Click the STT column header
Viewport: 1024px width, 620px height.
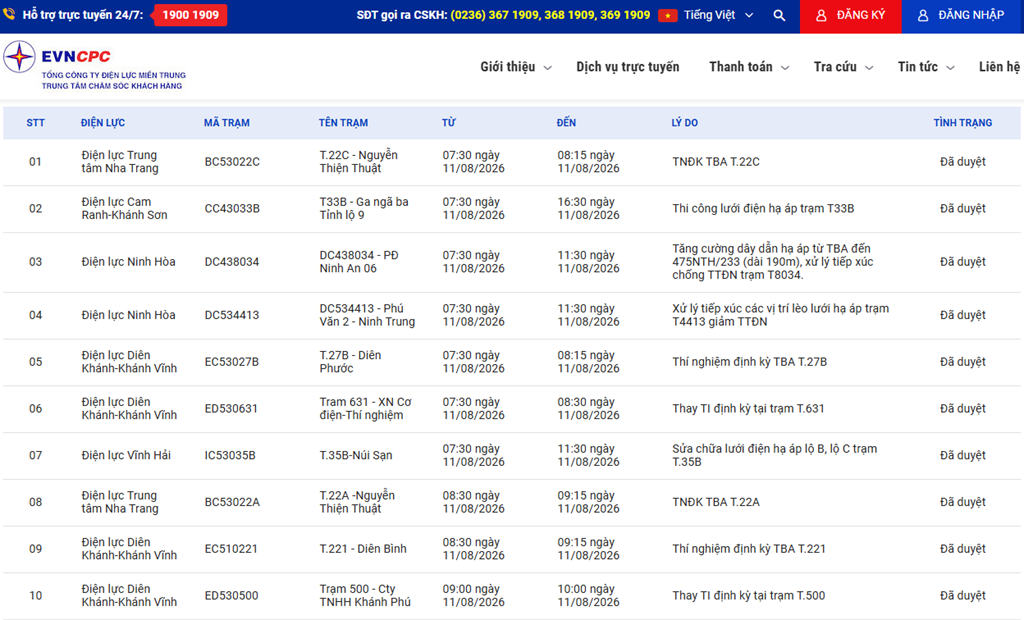click(35, 123)
